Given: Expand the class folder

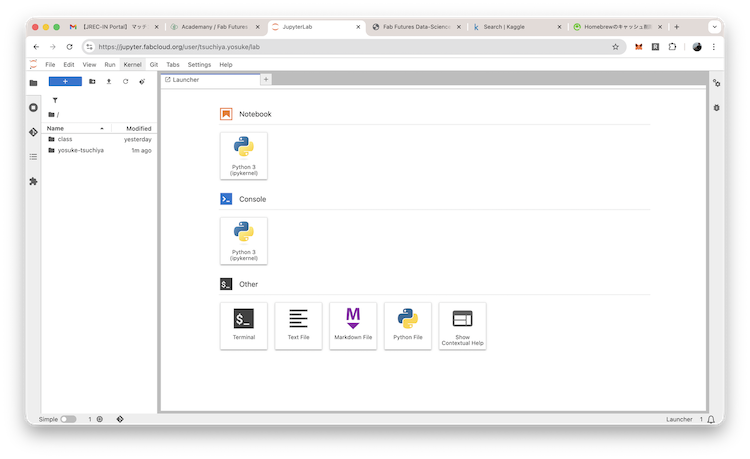Looking at the screenshot, I should pos(65,139).
